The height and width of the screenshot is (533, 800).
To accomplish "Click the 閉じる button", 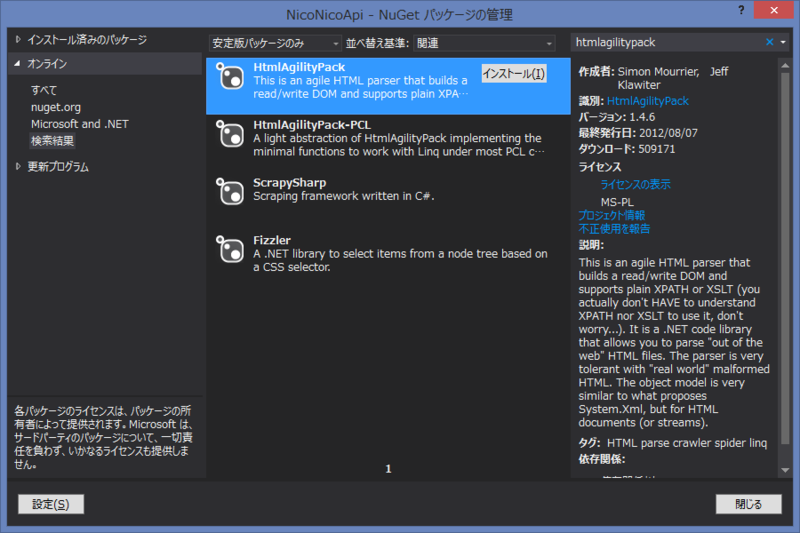I will pos(748,504).
